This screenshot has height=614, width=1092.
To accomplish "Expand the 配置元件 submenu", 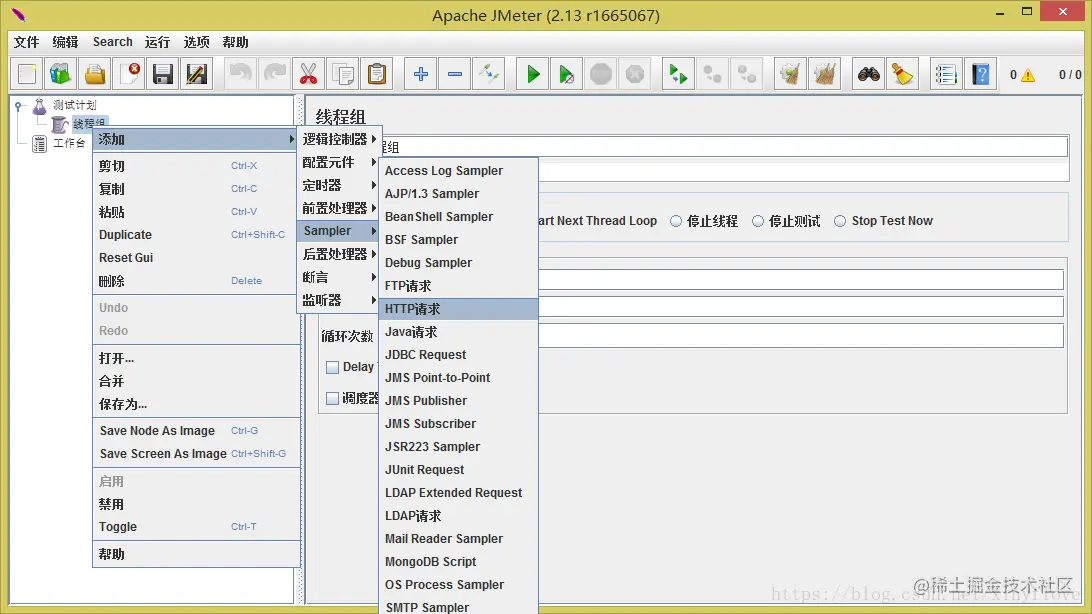I will (x=338, y=162).
